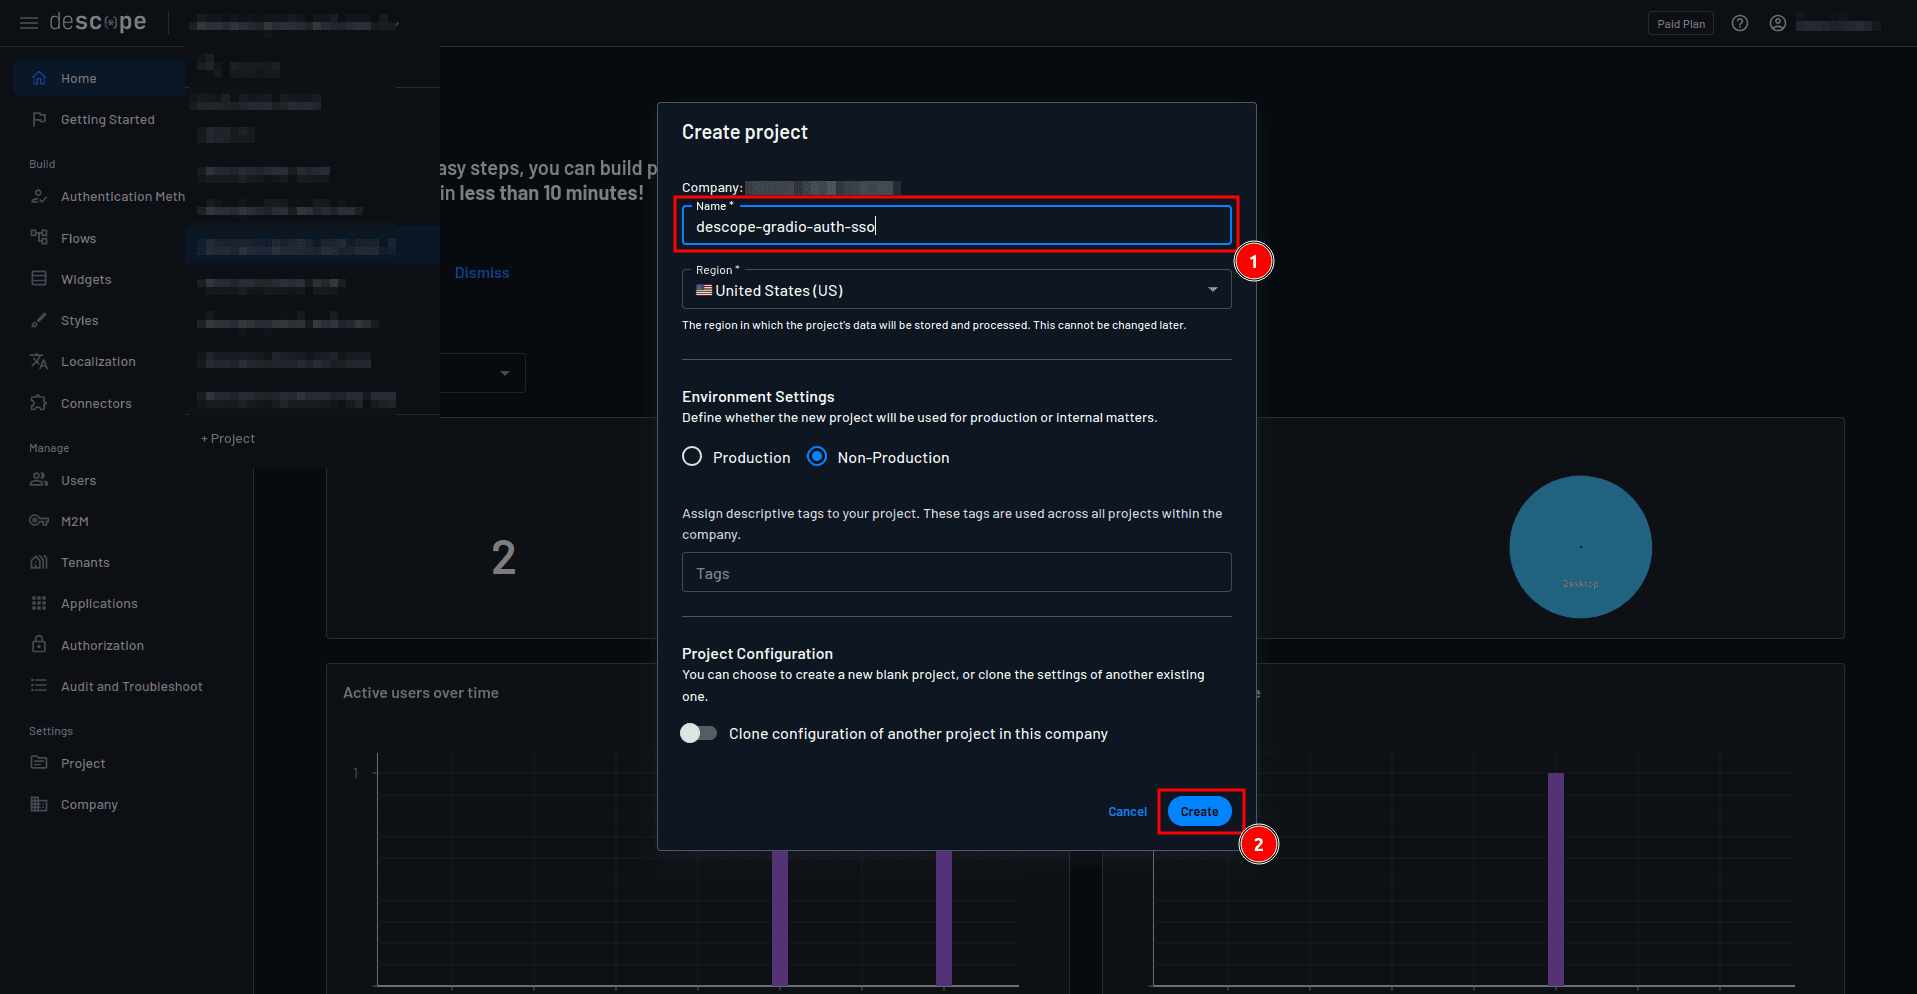Click inside the project Name field
Viewport: 1917px width, 994px height.
click(x=955, y=226)
